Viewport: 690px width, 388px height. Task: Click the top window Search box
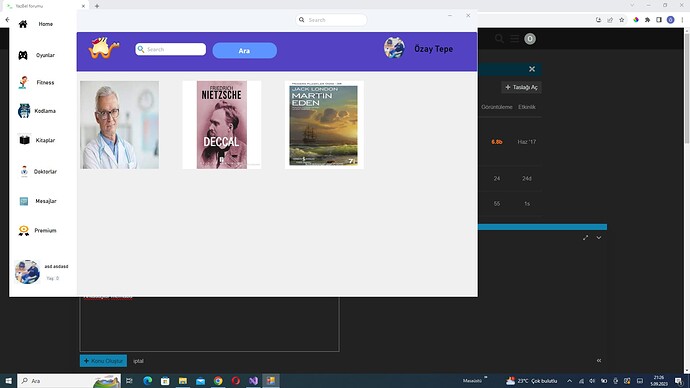click(331, 20)
